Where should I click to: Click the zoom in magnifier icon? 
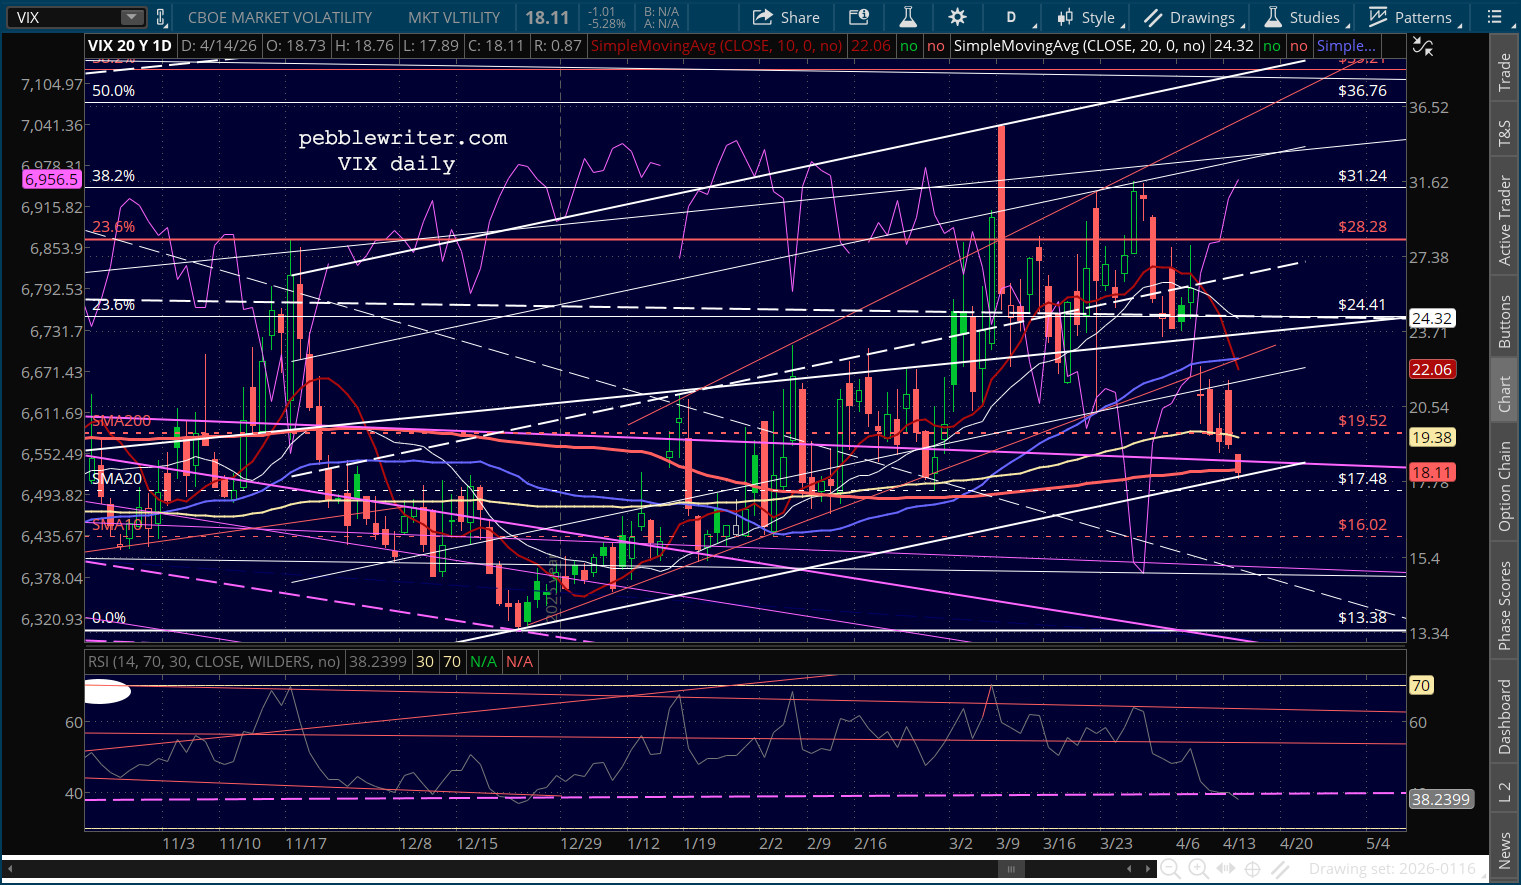tap(1197, 869)
